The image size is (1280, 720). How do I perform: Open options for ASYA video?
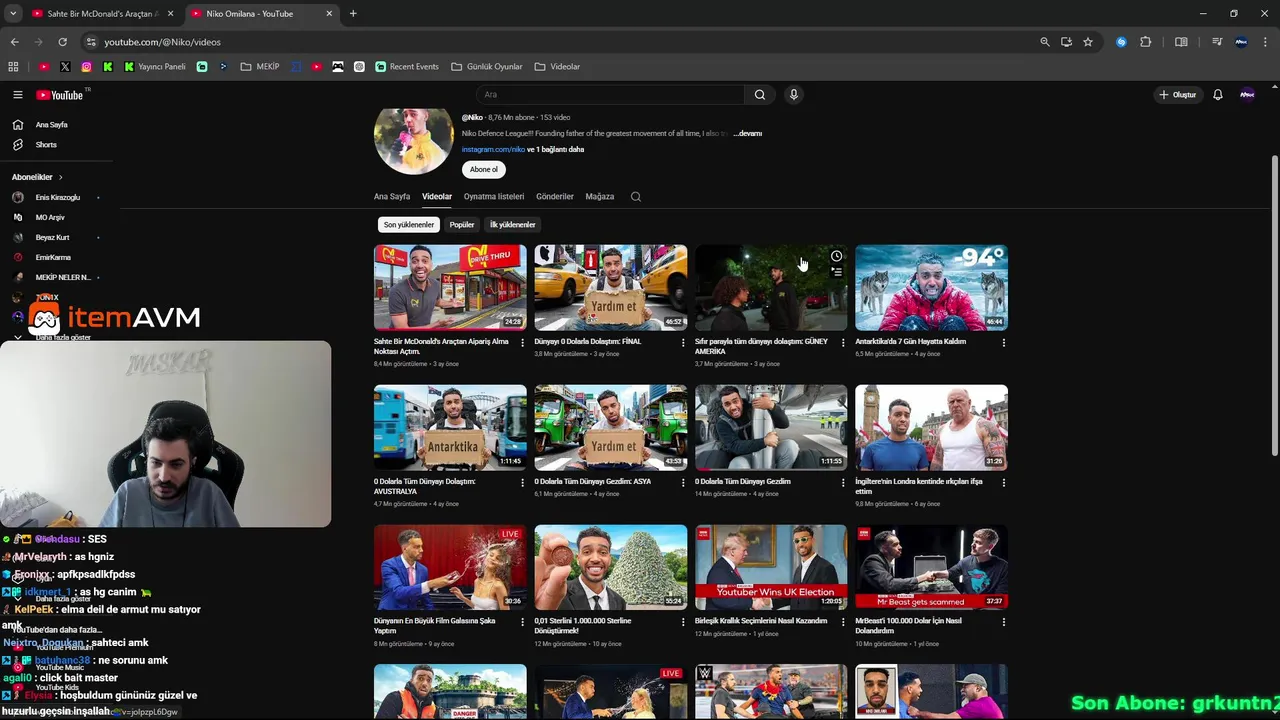683,483
